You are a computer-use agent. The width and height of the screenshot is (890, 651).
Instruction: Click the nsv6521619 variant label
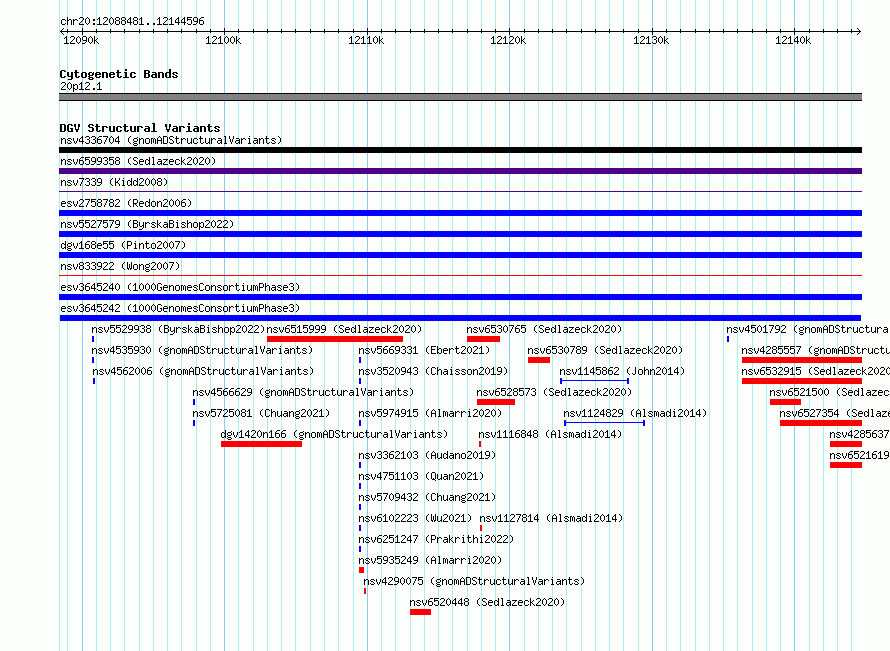pyautogui.click(x=859, y=455)
